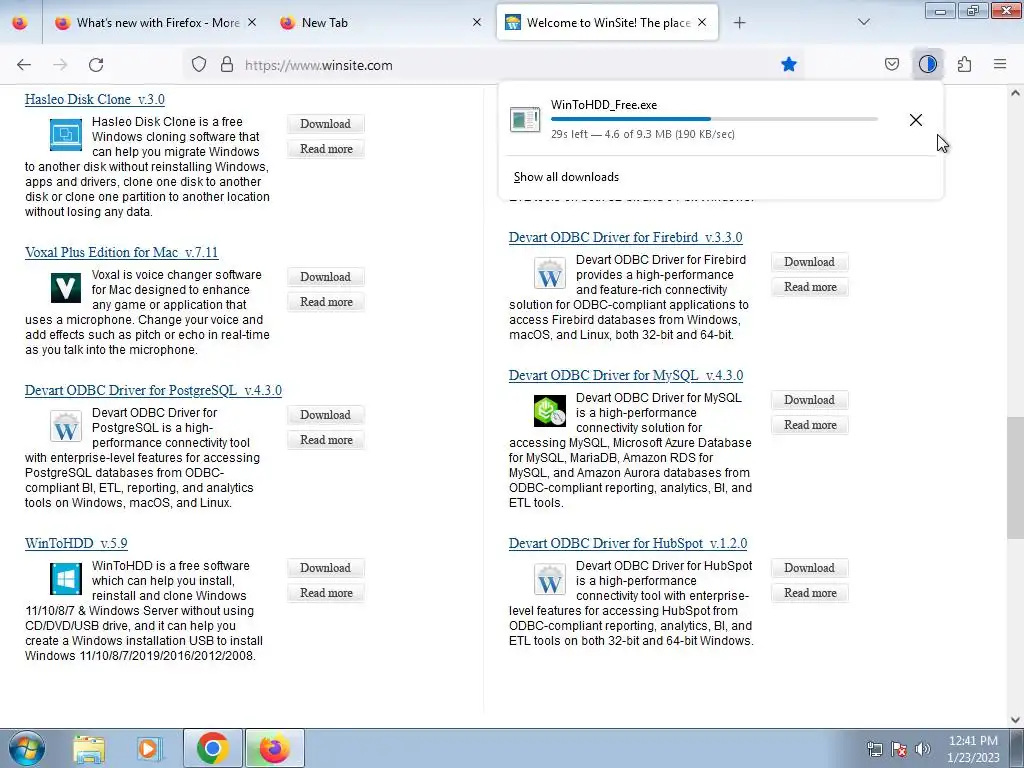The height and width of the screenshot is (768, 1024).
Task: Open the tracking protection shield icon
Action: (x=199, y=65)
